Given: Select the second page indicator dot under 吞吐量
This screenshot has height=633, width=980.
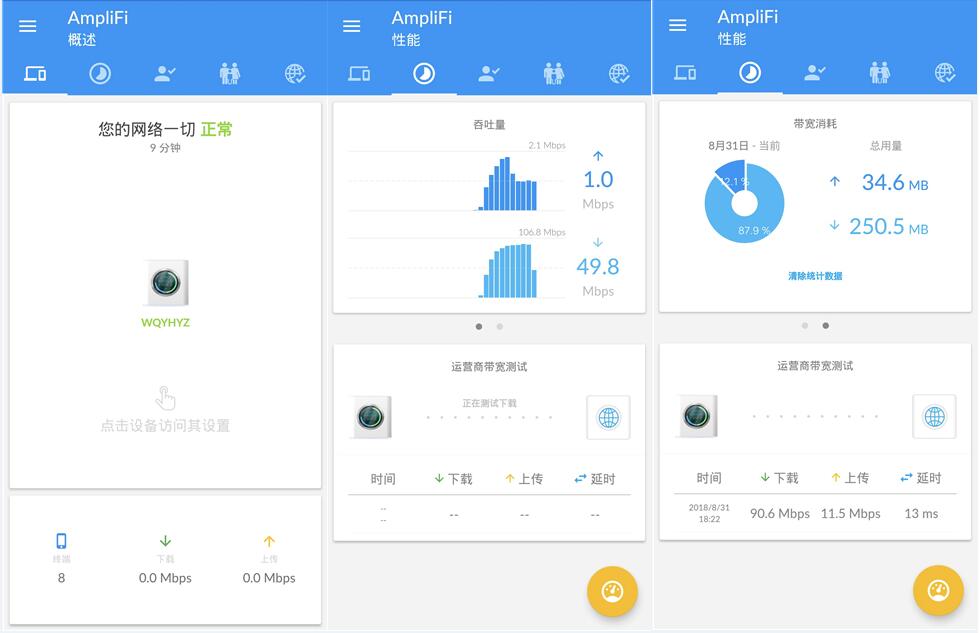Looking at the screenshot, I should tap(499, 325).
